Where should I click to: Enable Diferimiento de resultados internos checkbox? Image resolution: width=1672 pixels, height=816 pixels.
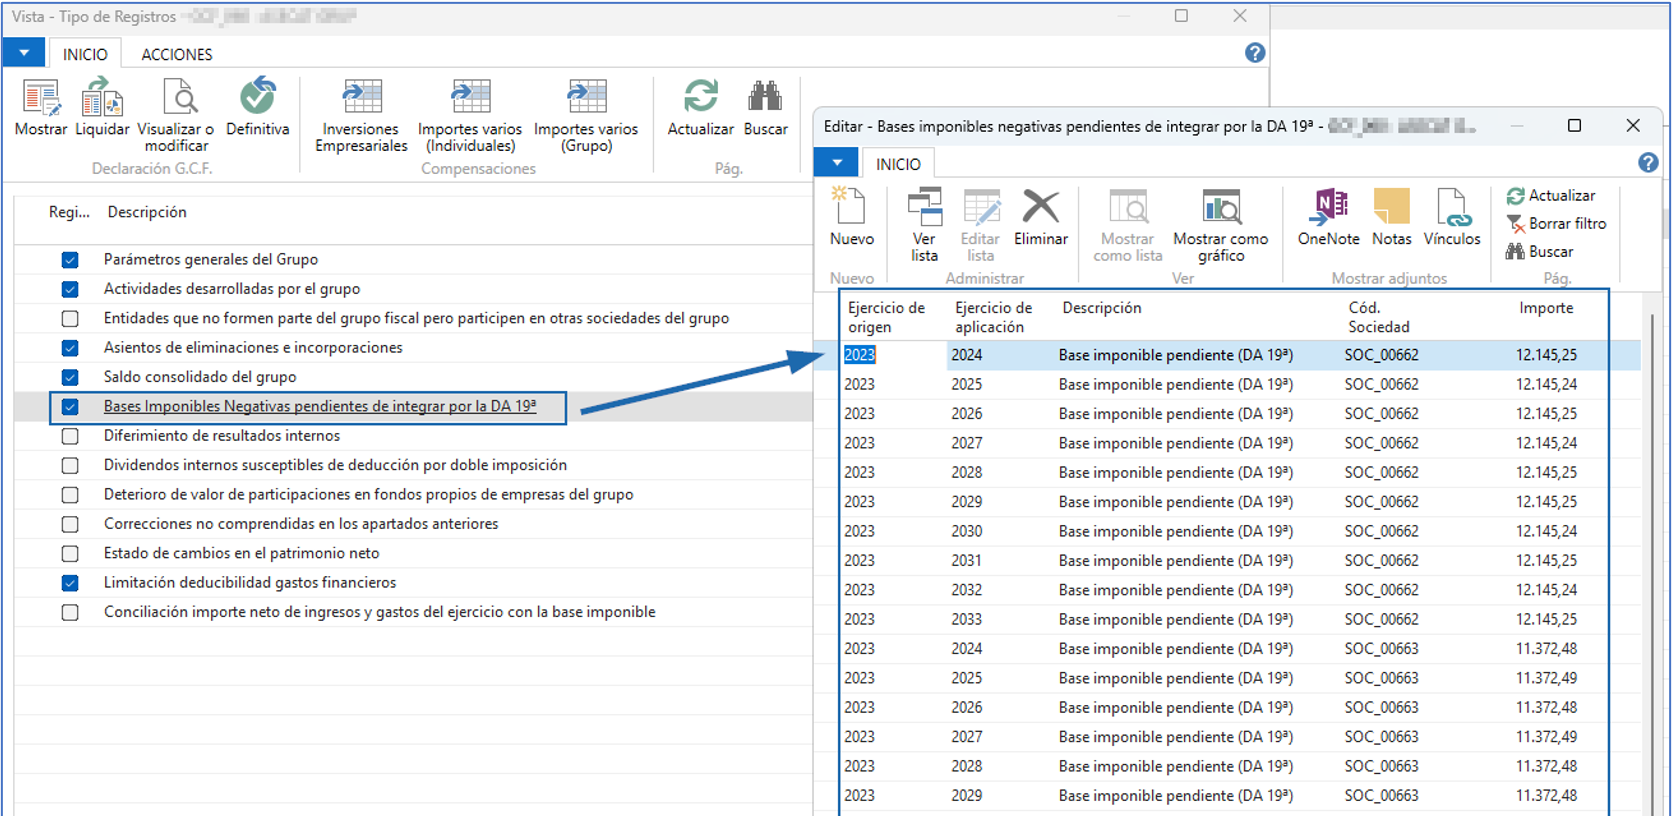coord(70,436)
